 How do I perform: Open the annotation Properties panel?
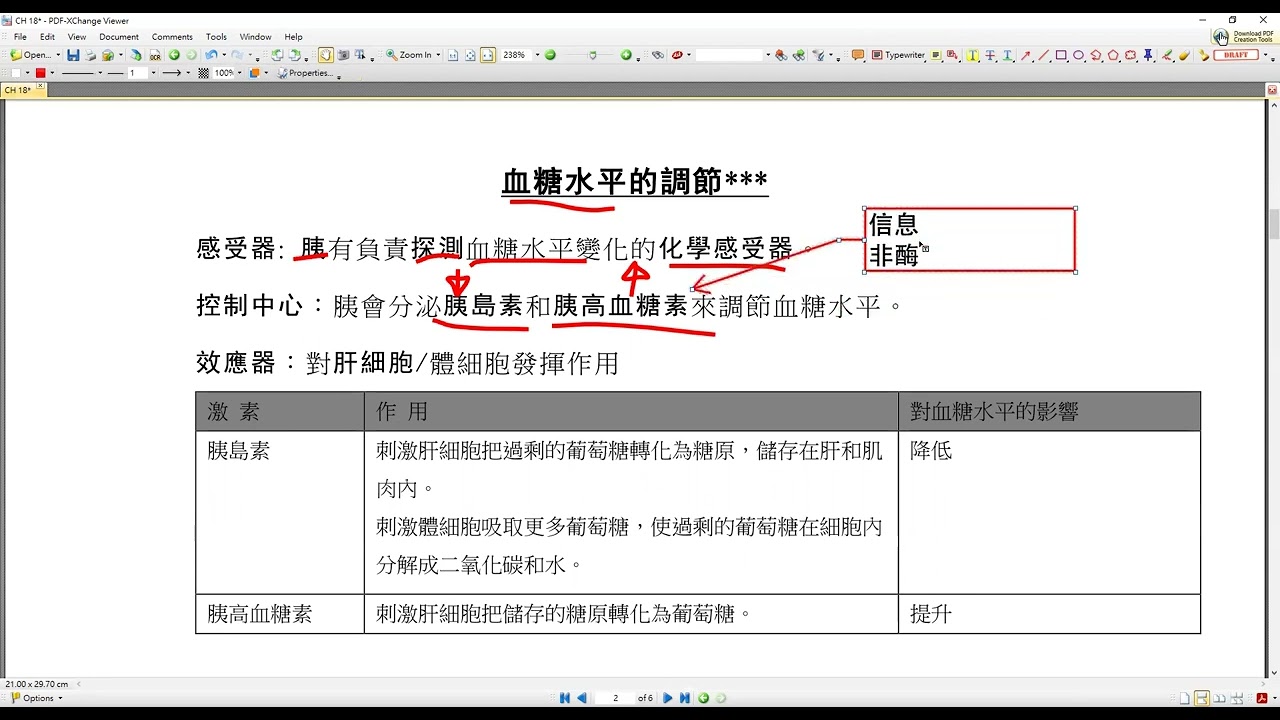pyautogui.click(x=305, y=73)
